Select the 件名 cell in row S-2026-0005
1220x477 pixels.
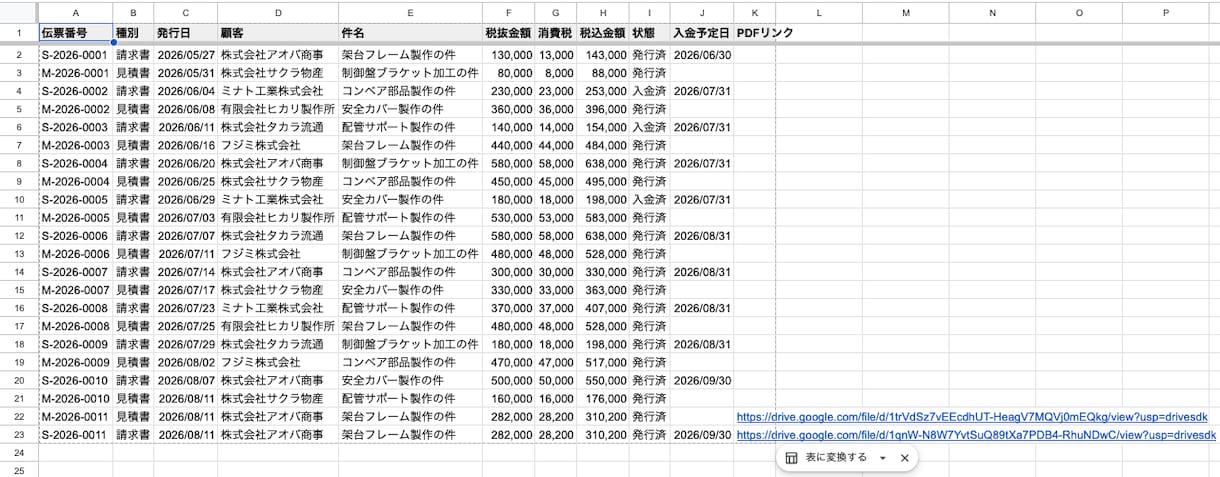pos(410,199)
